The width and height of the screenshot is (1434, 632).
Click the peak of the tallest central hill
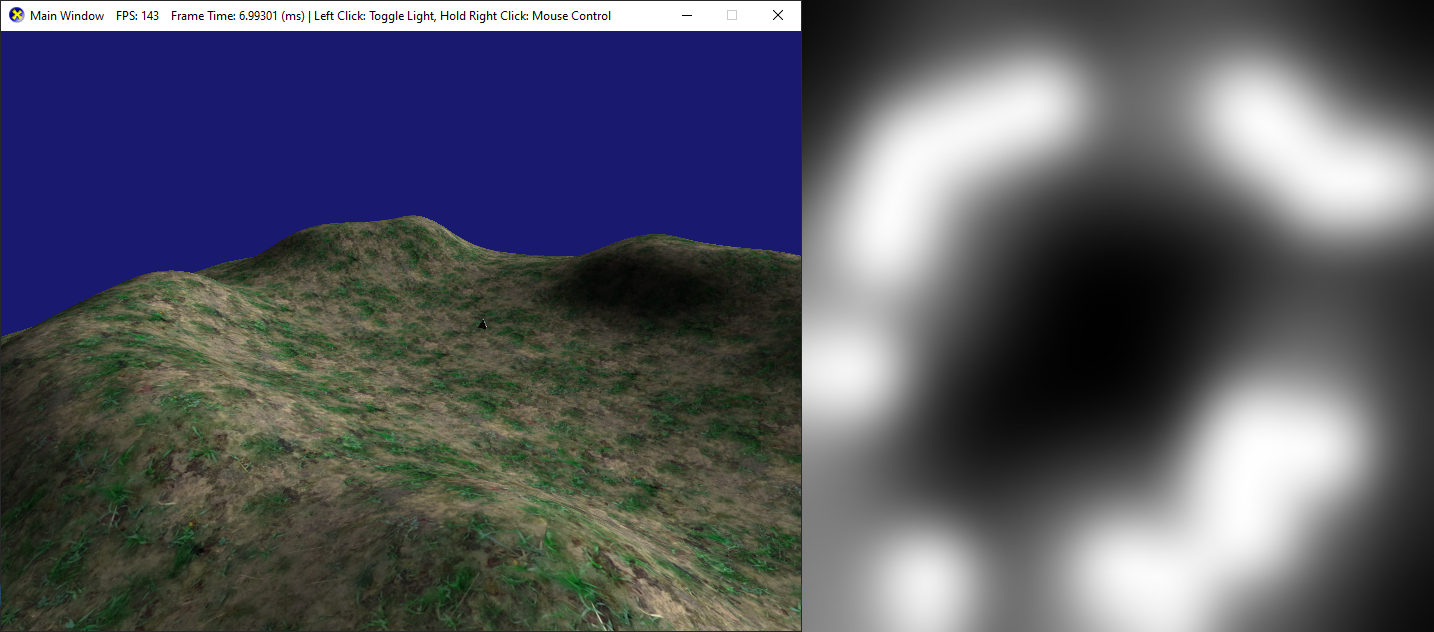click(x=410, y=221)
